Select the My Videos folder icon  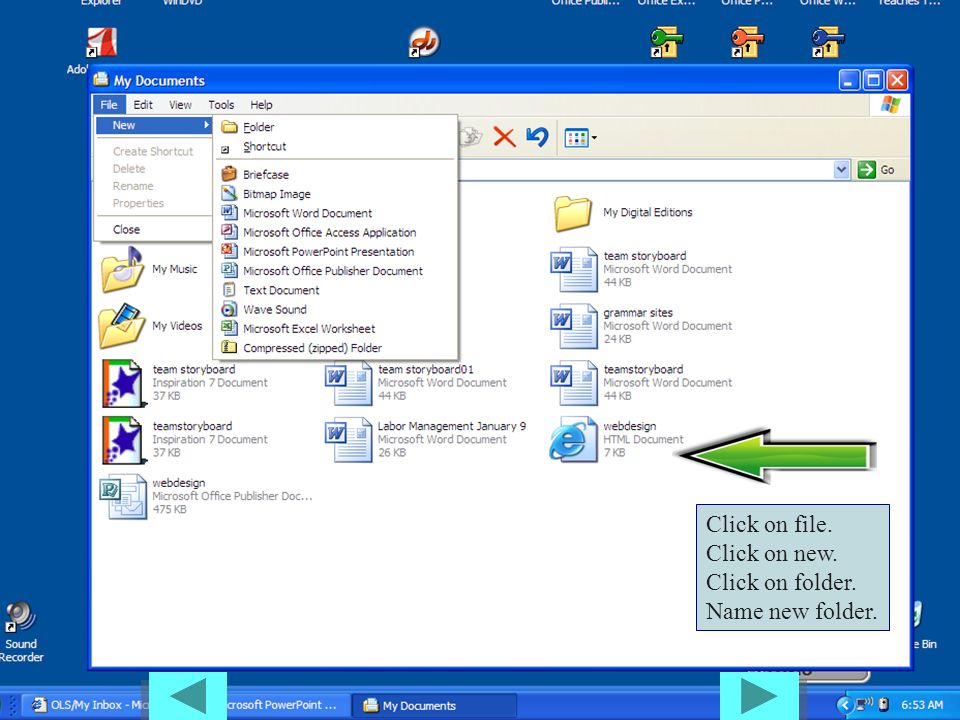coord(122,326)
